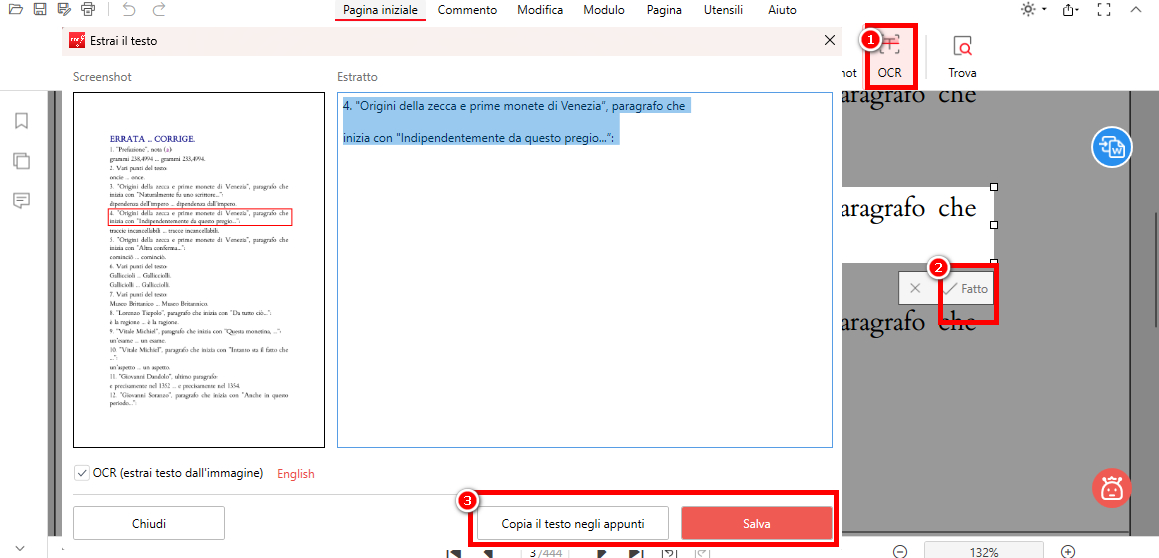The height and width of the screenshot is (558, 1159).
Task: Click inside the Estratto extracted text box
Action: pyautogui.click(x=585, y=270)
